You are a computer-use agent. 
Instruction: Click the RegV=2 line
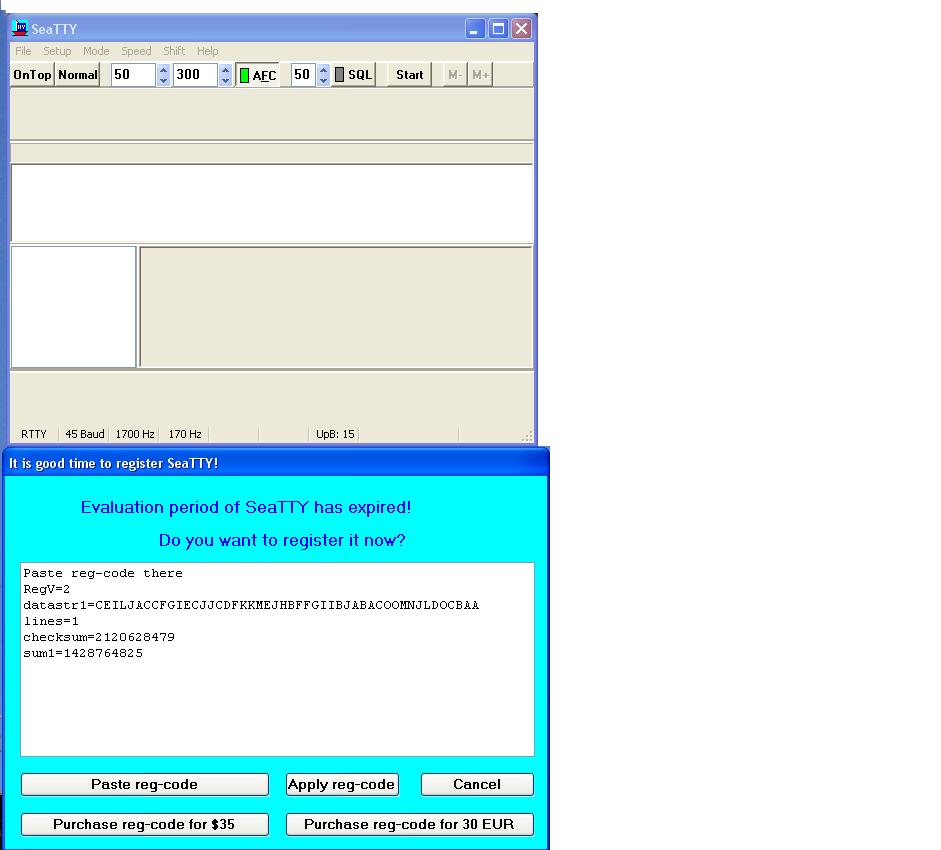[46, 589]
